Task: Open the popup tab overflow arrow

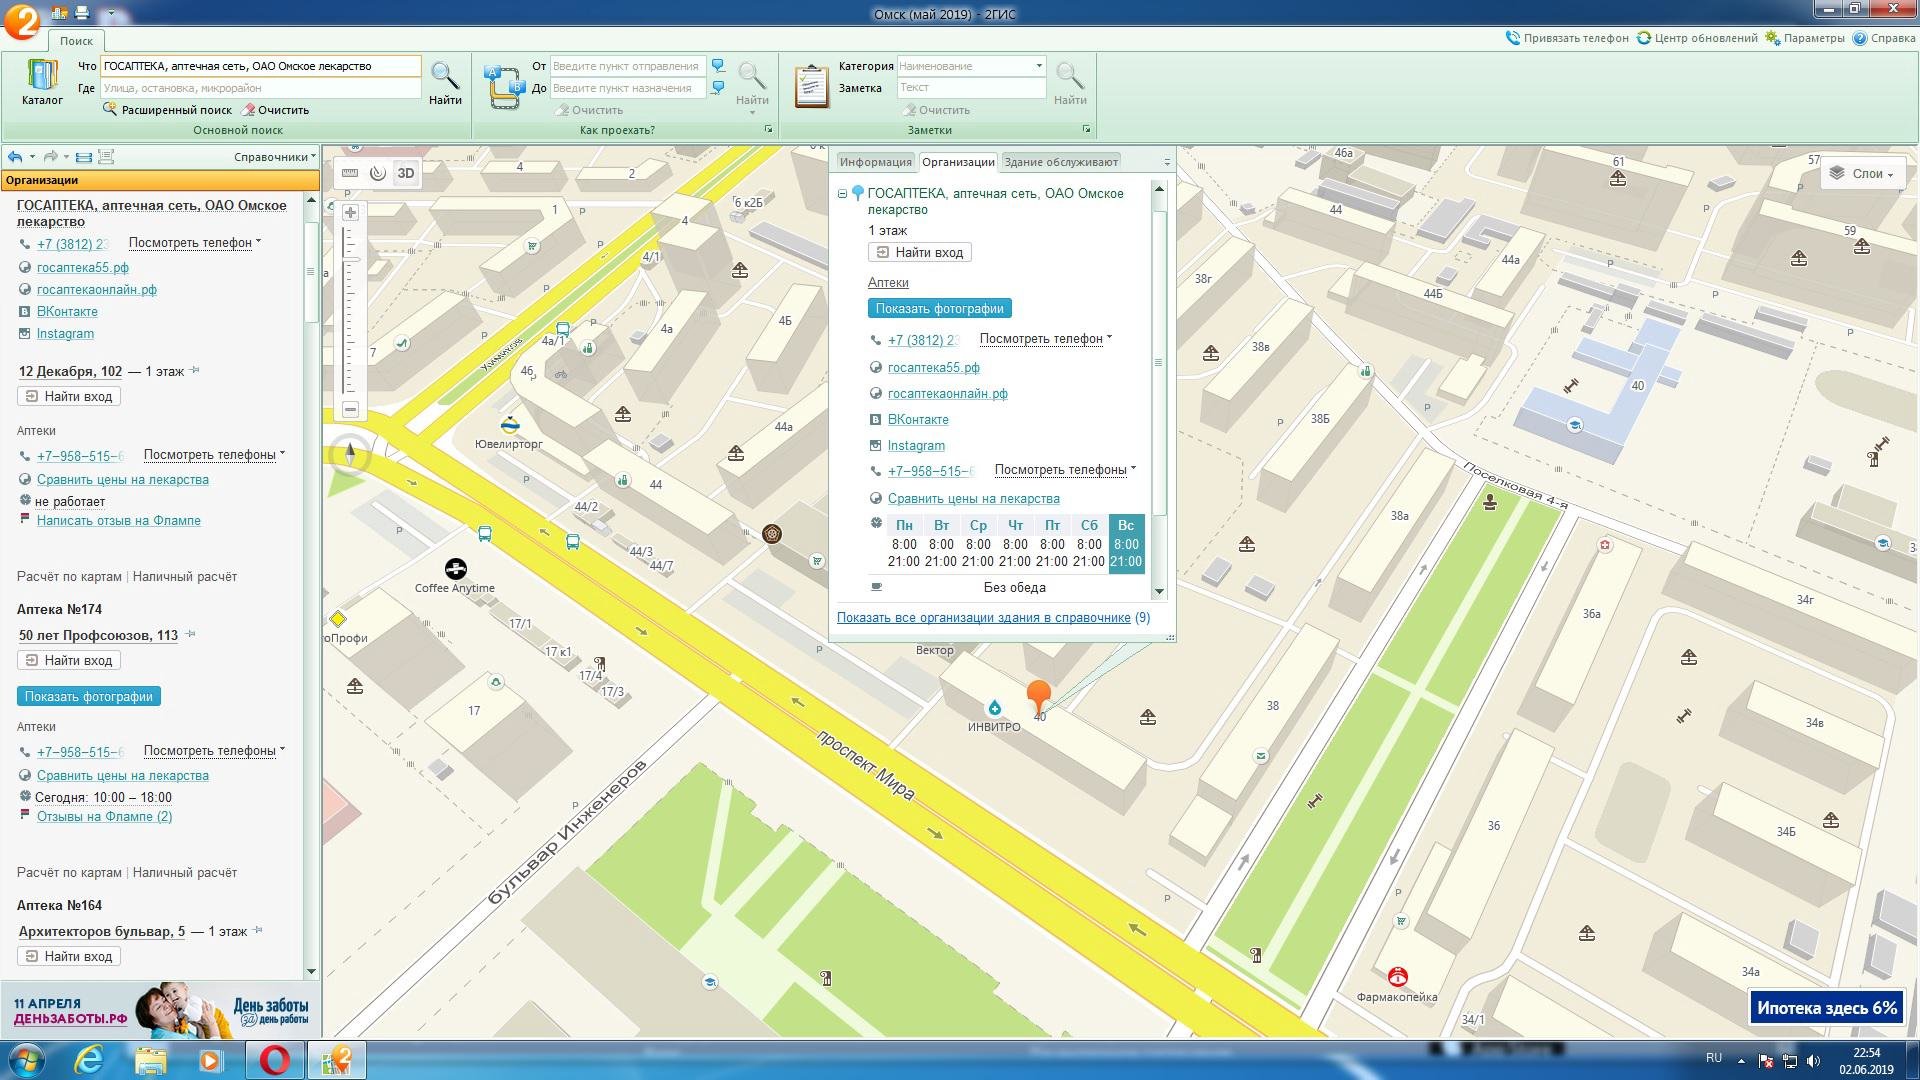Action: [1167, 162]
